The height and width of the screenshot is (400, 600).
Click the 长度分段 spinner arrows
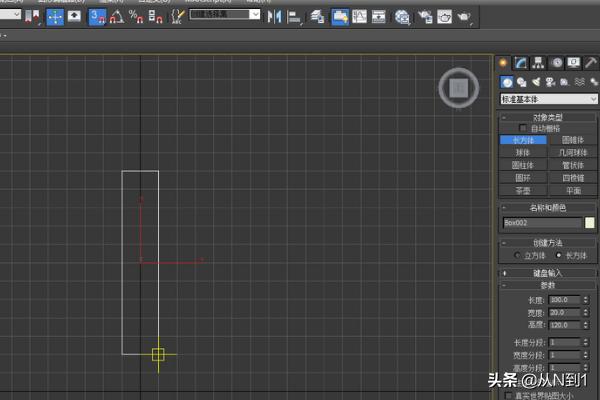click(586, 342)
